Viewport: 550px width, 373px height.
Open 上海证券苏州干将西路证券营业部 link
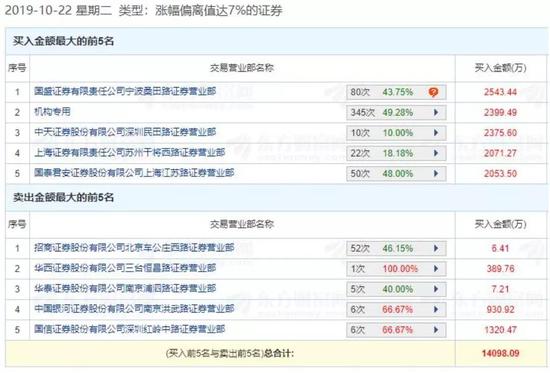point(129,153)
